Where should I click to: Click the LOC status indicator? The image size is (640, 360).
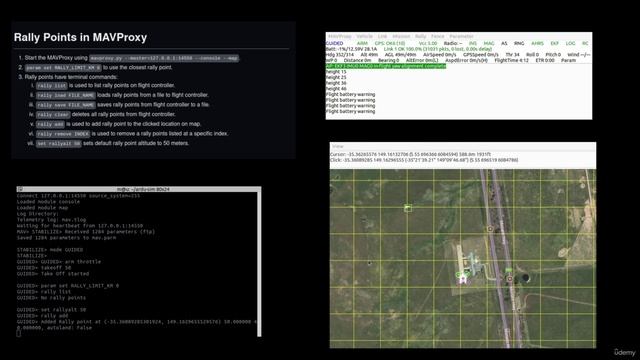coord(570,43)
